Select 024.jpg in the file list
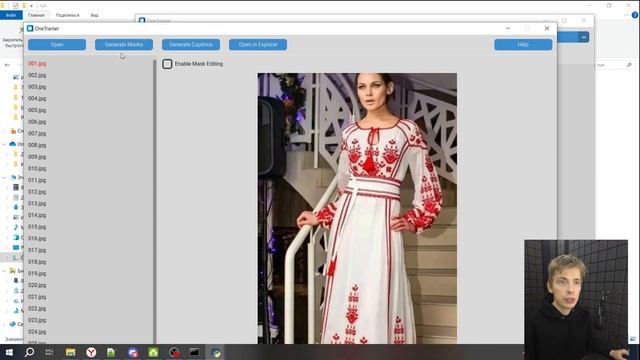640x360 pixels. 37,332
